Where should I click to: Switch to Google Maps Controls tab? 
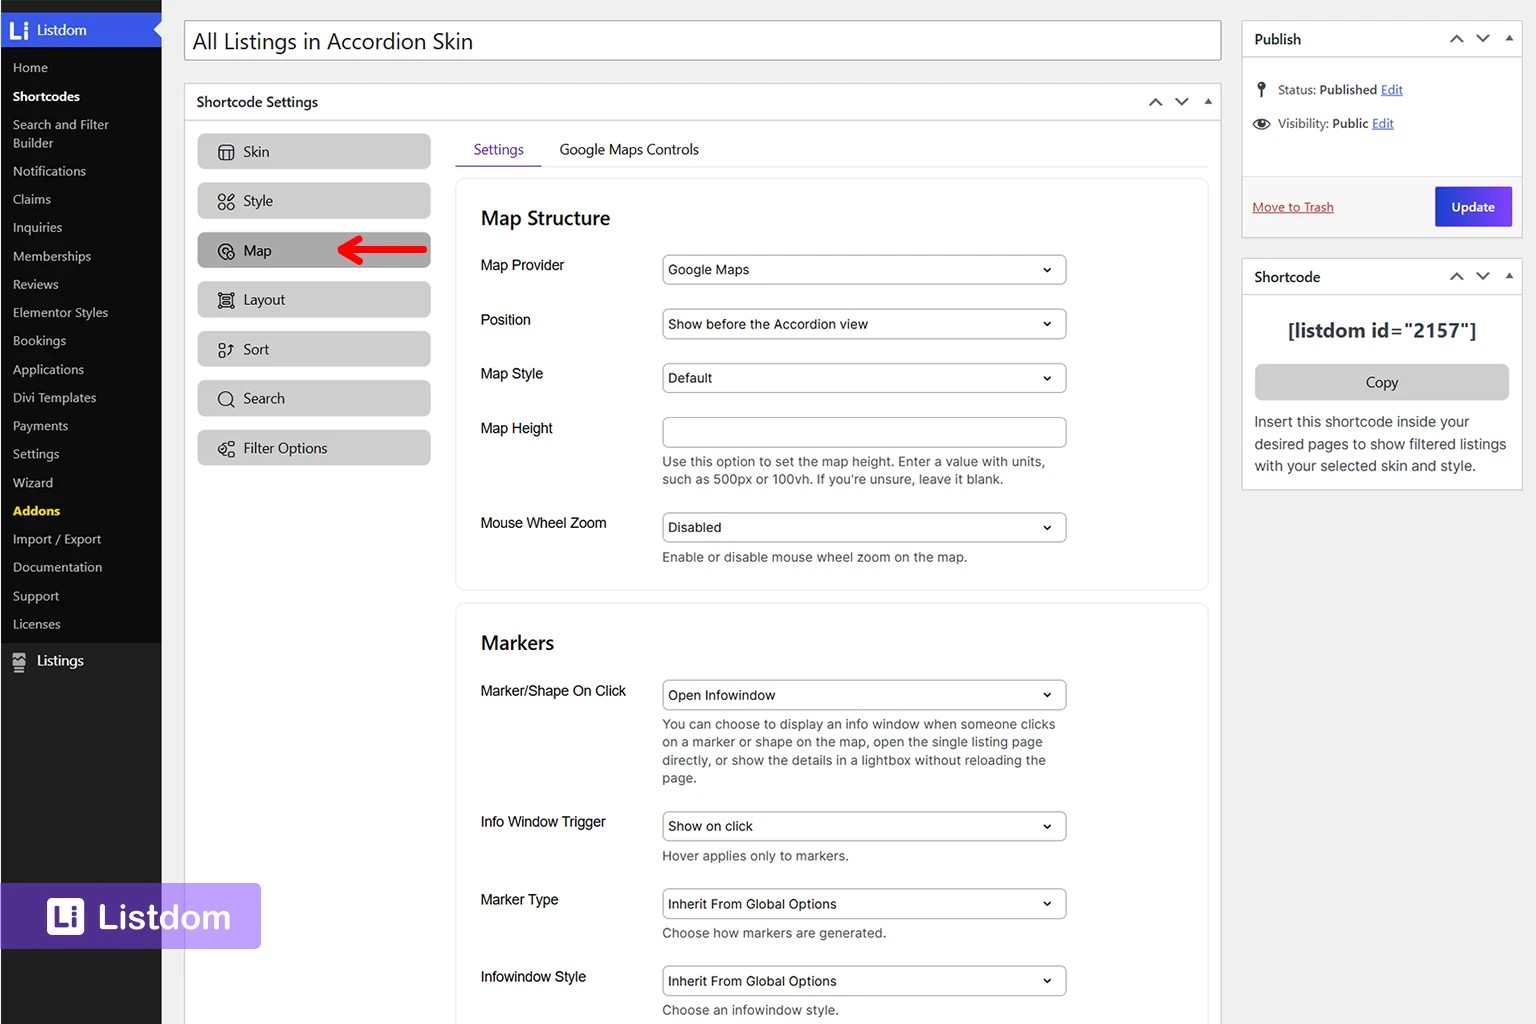tap(629, 150)
